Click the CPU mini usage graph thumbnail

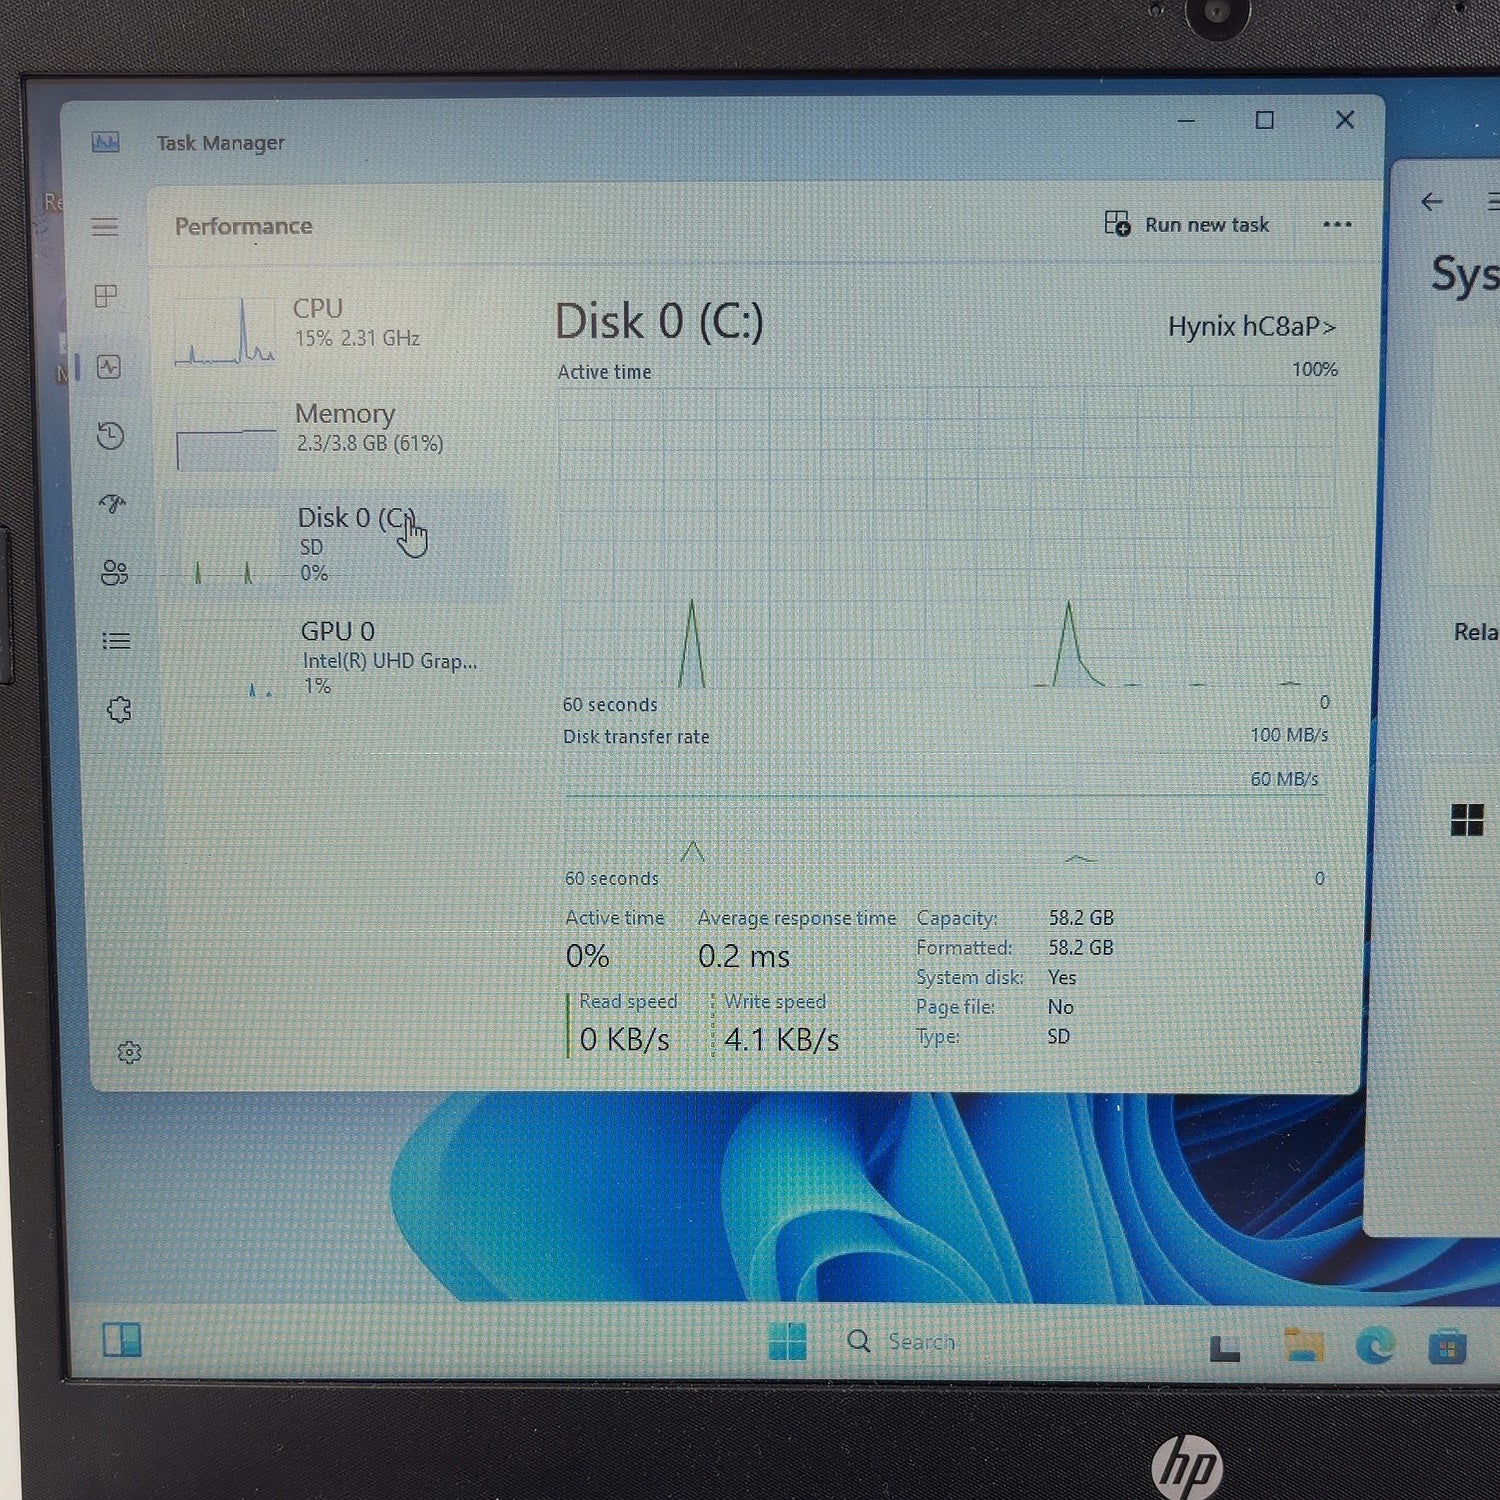point(224,331)
